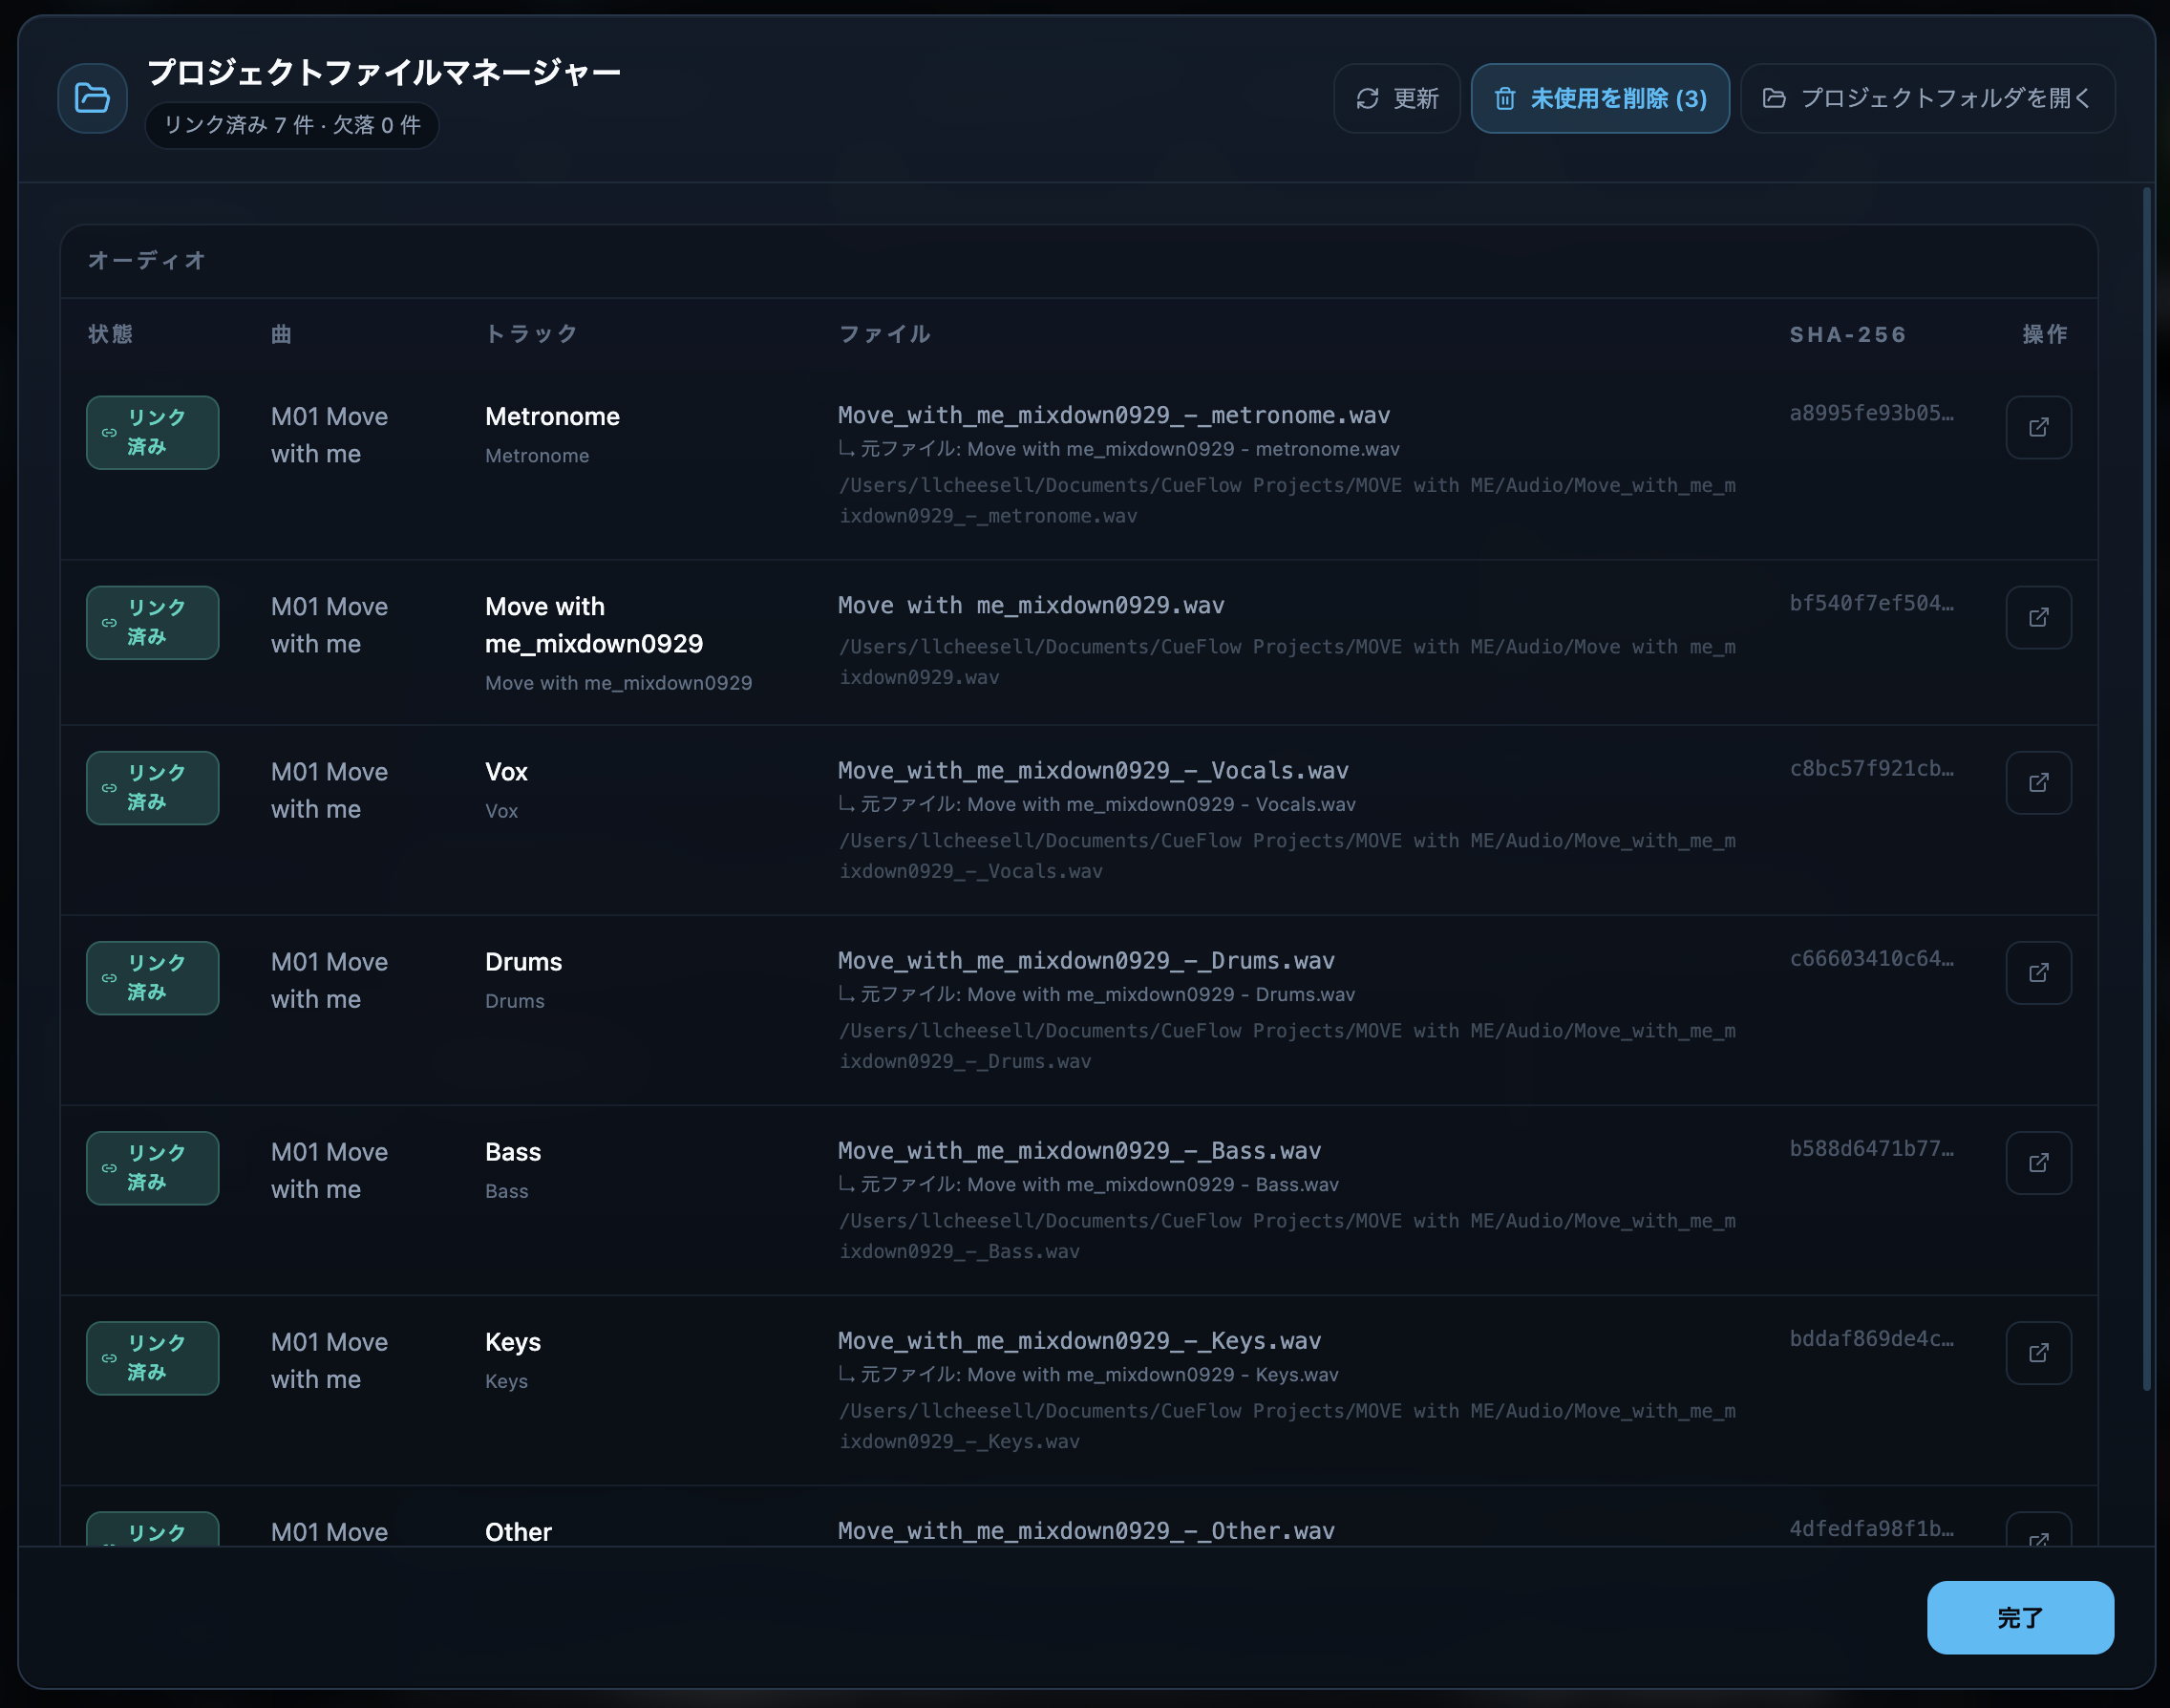Open the Drums row external-link icon
Screen dimensions: 2170x1708
coord(2038,972)
